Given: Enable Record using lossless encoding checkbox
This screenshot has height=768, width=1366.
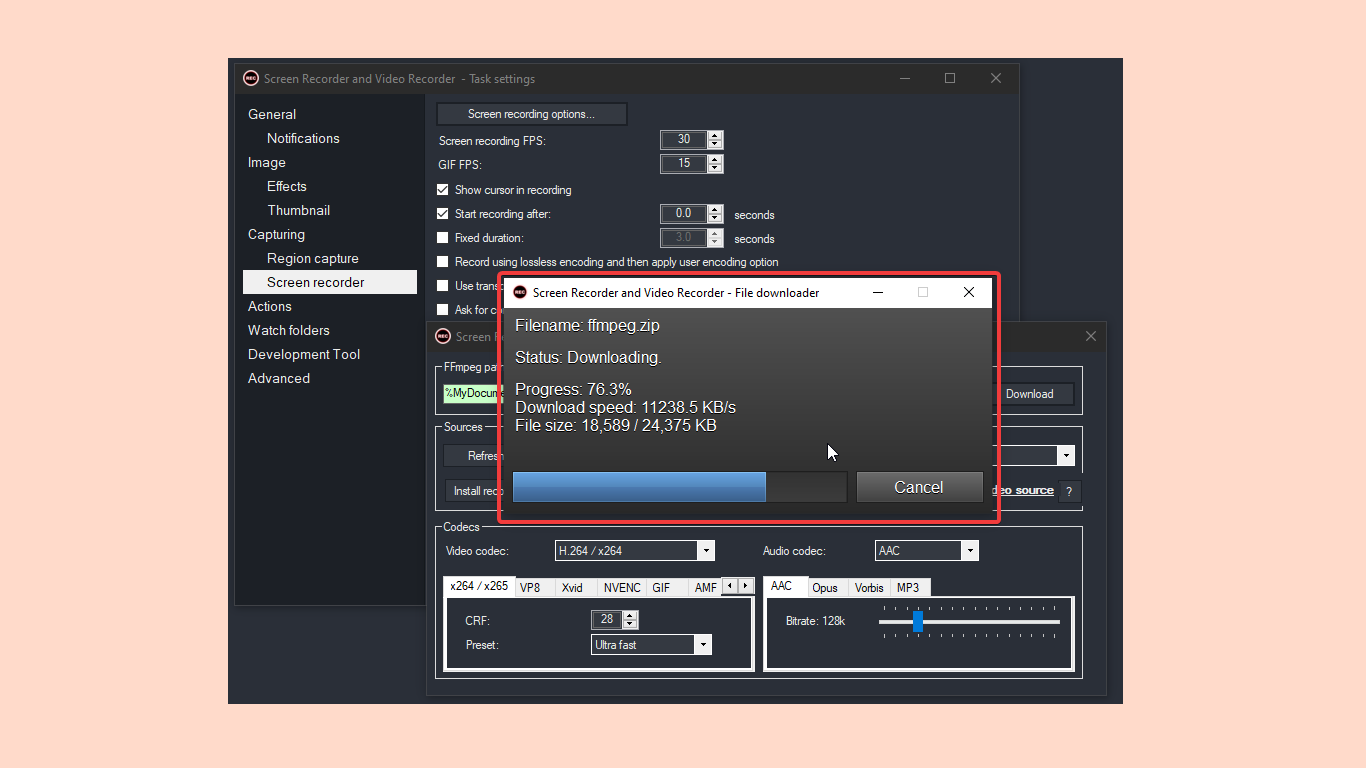Looking at the screenshot, I should click(443, 262).
